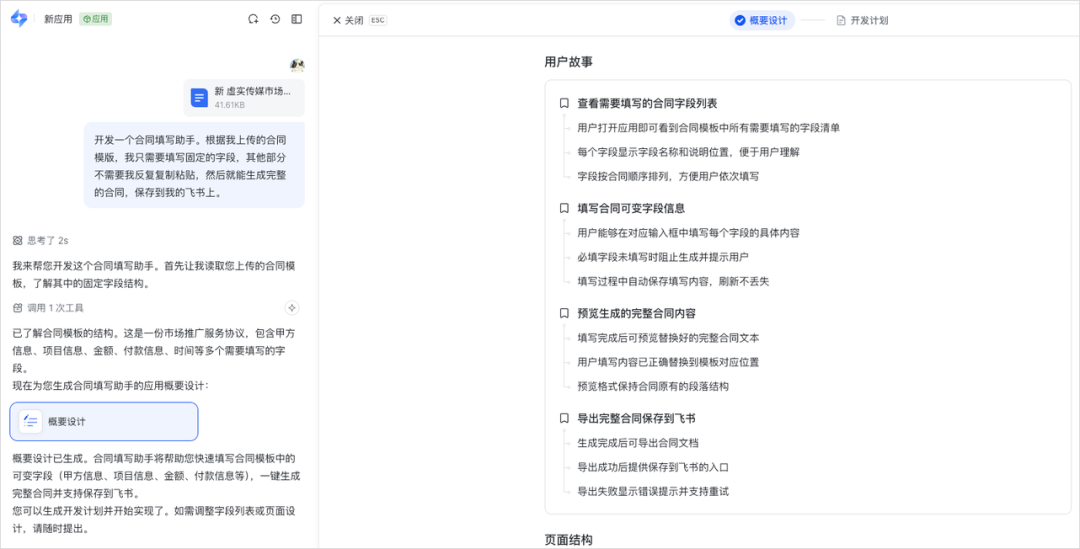Viewport: 1080px width, 549px height.
Task: Select the 用户故事 section heading
Action: point(568,62)
